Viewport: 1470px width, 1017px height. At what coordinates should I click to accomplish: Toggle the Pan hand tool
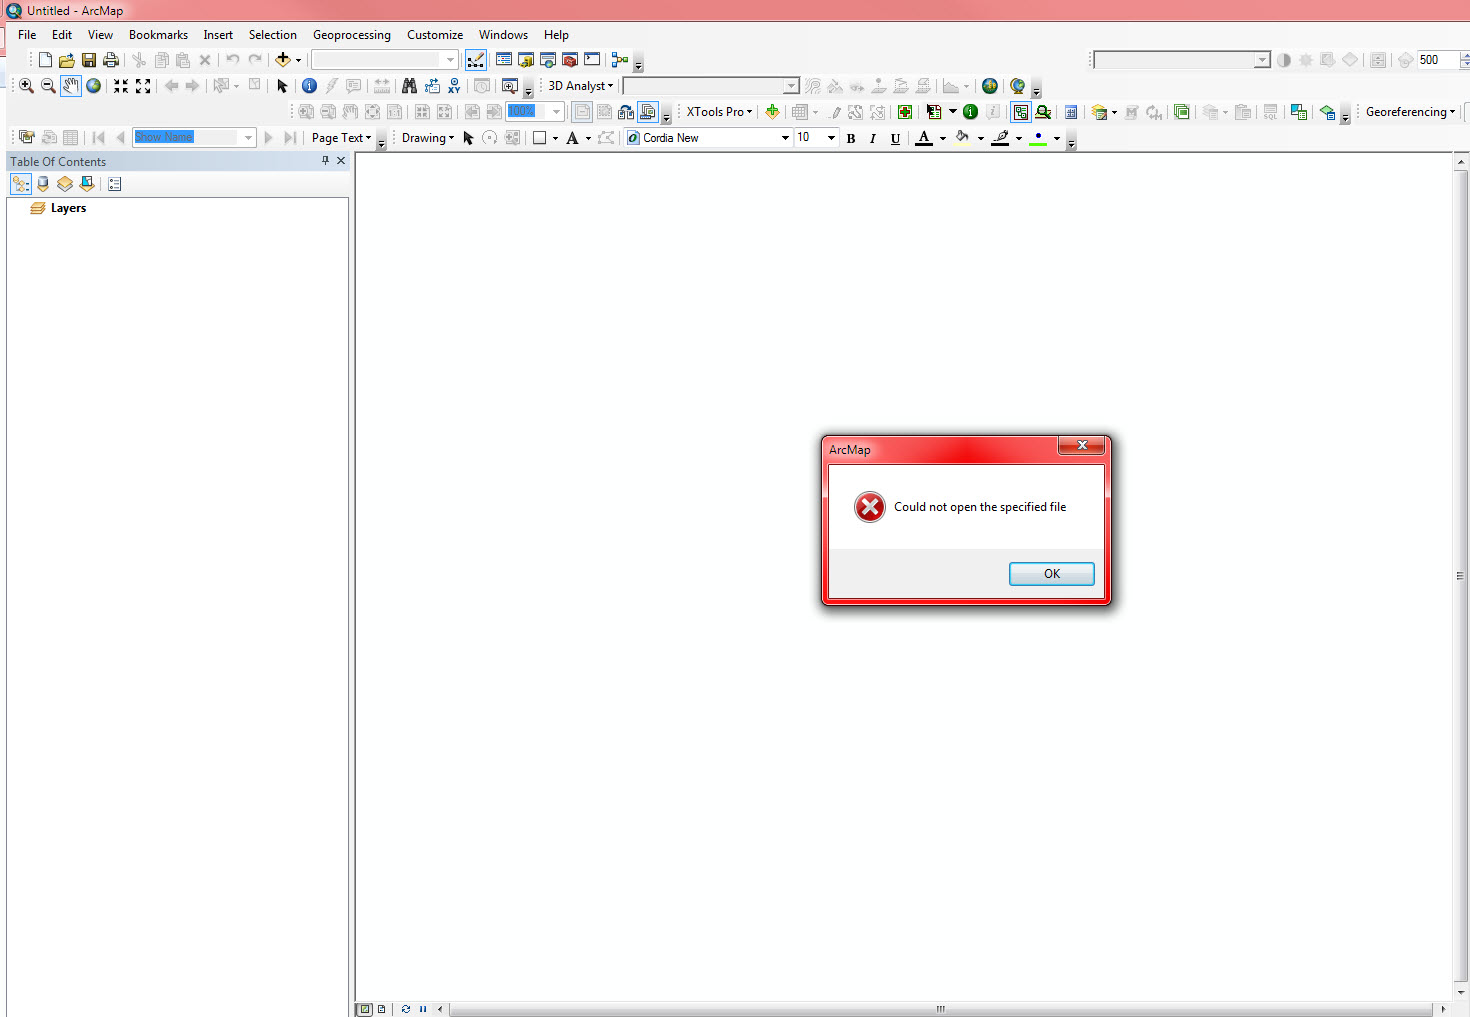(x=70, y=86)
